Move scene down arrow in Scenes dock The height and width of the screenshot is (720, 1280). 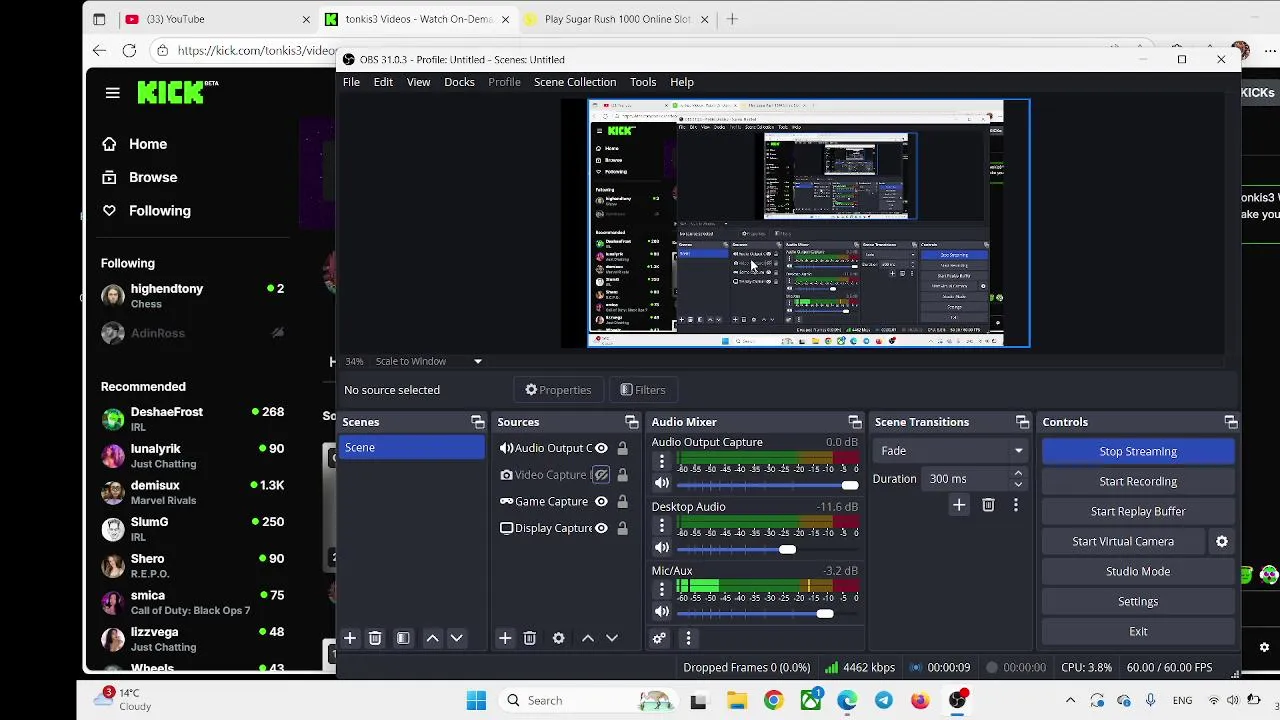(456, 638)
